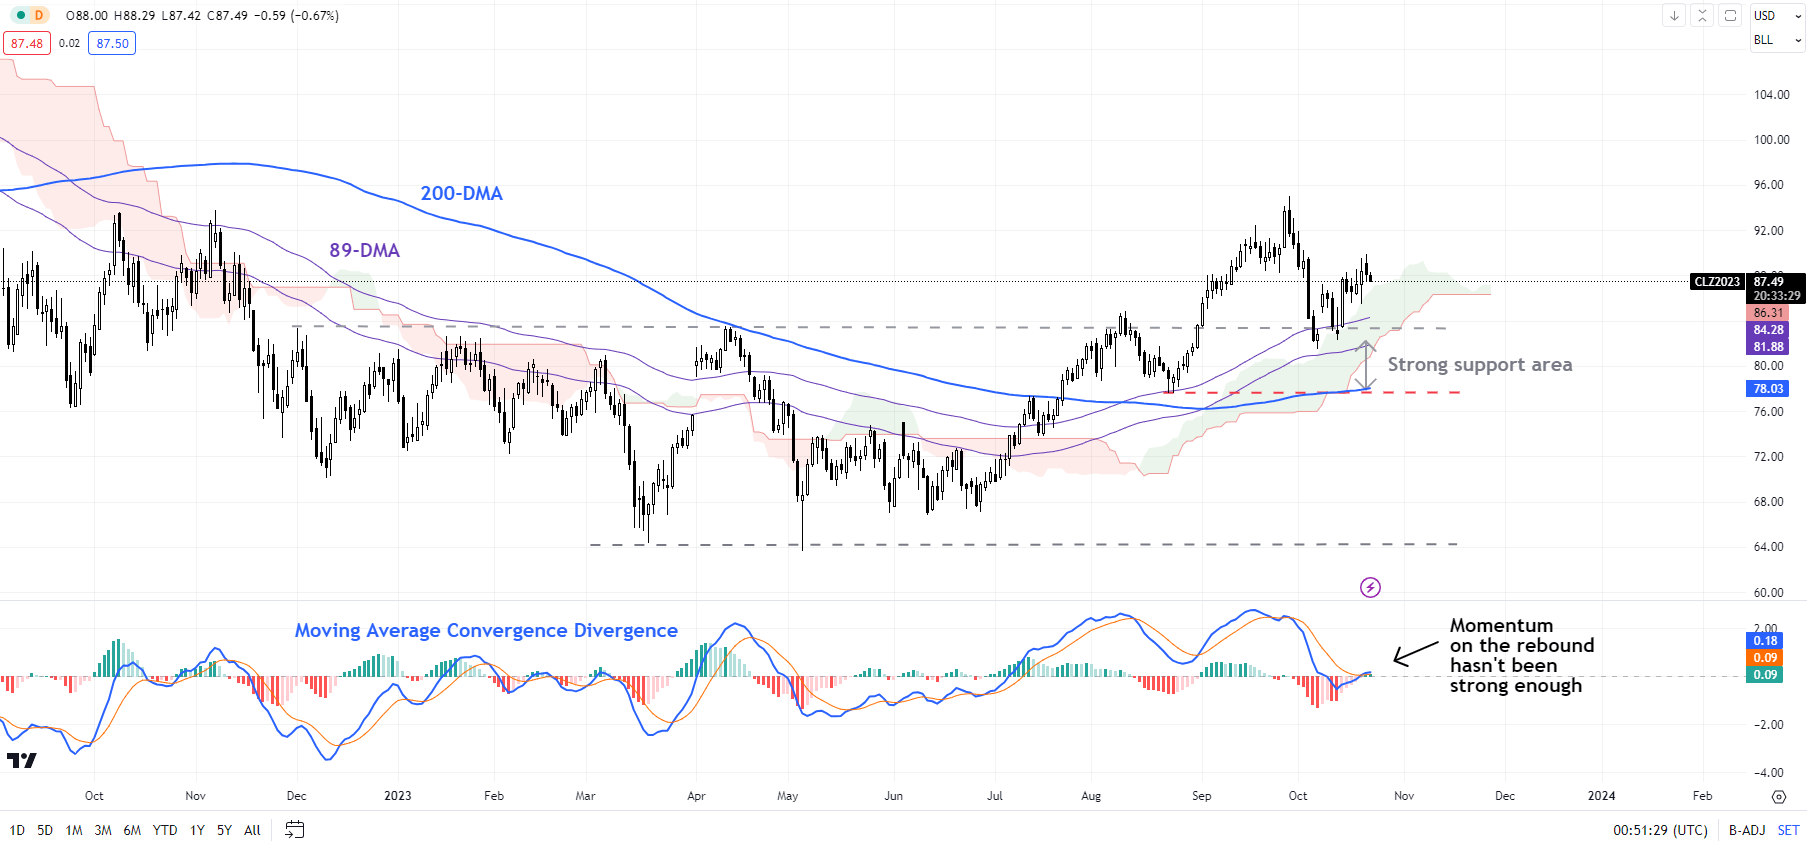Click the move pane down arrow icon
Screen dimensions: 1807x845
pos(1674,16)
